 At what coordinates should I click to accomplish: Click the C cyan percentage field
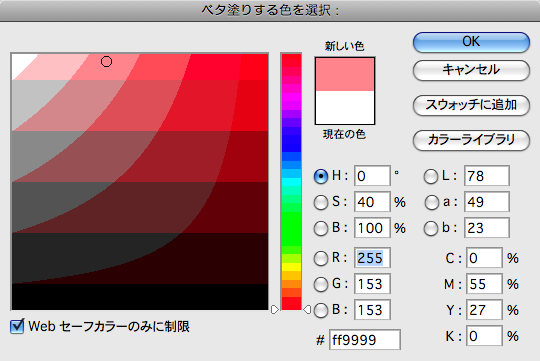coord(484,258)
